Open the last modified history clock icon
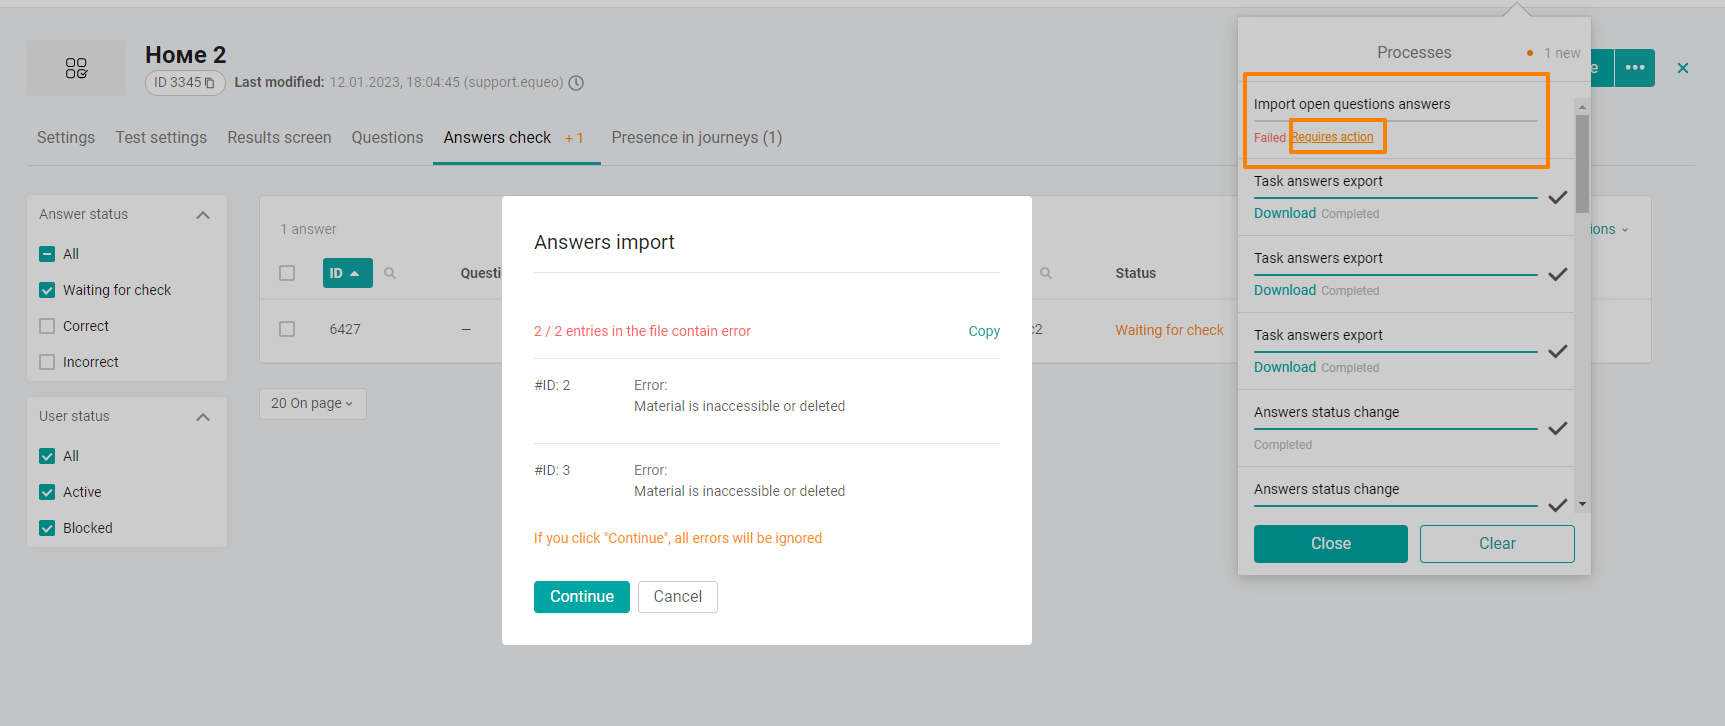Screen dimensions: 1725x726 [576, 83]
